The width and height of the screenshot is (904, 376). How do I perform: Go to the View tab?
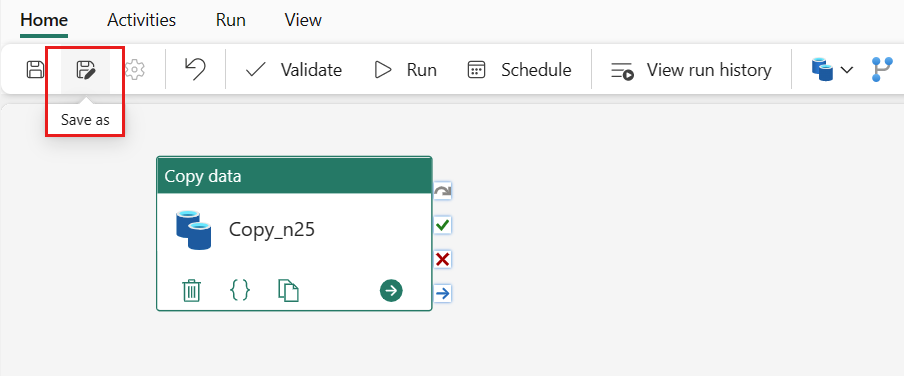(303, 20)
